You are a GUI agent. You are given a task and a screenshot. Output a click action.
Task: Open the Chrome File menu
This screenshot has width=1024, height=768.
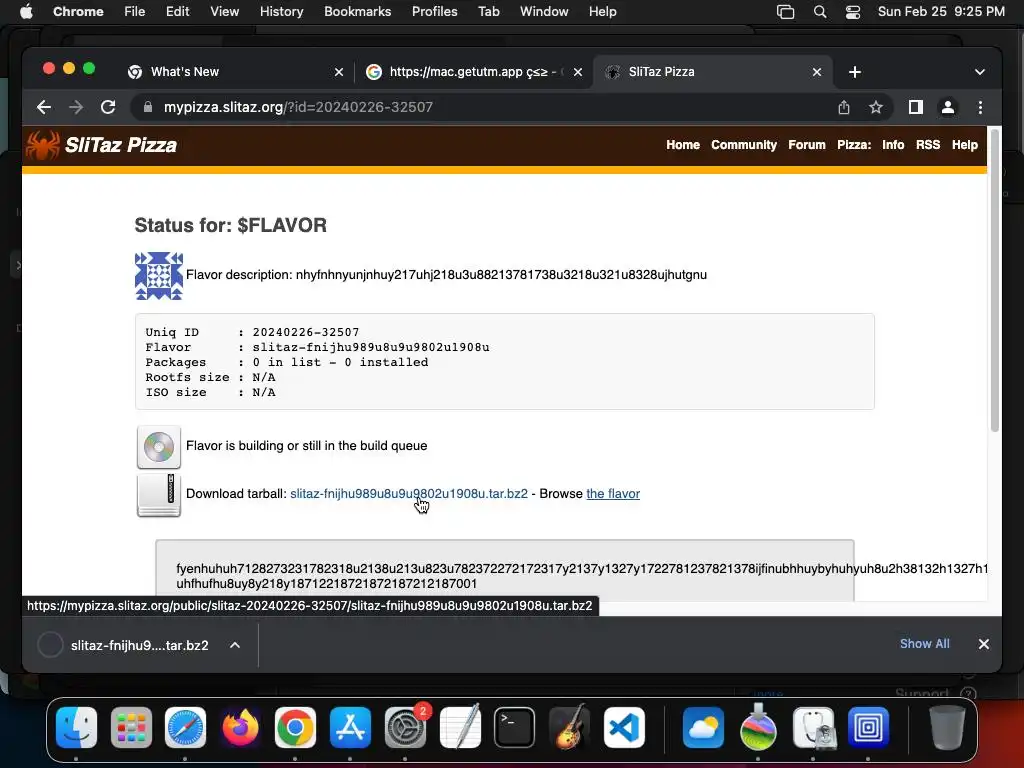(135, 12)
